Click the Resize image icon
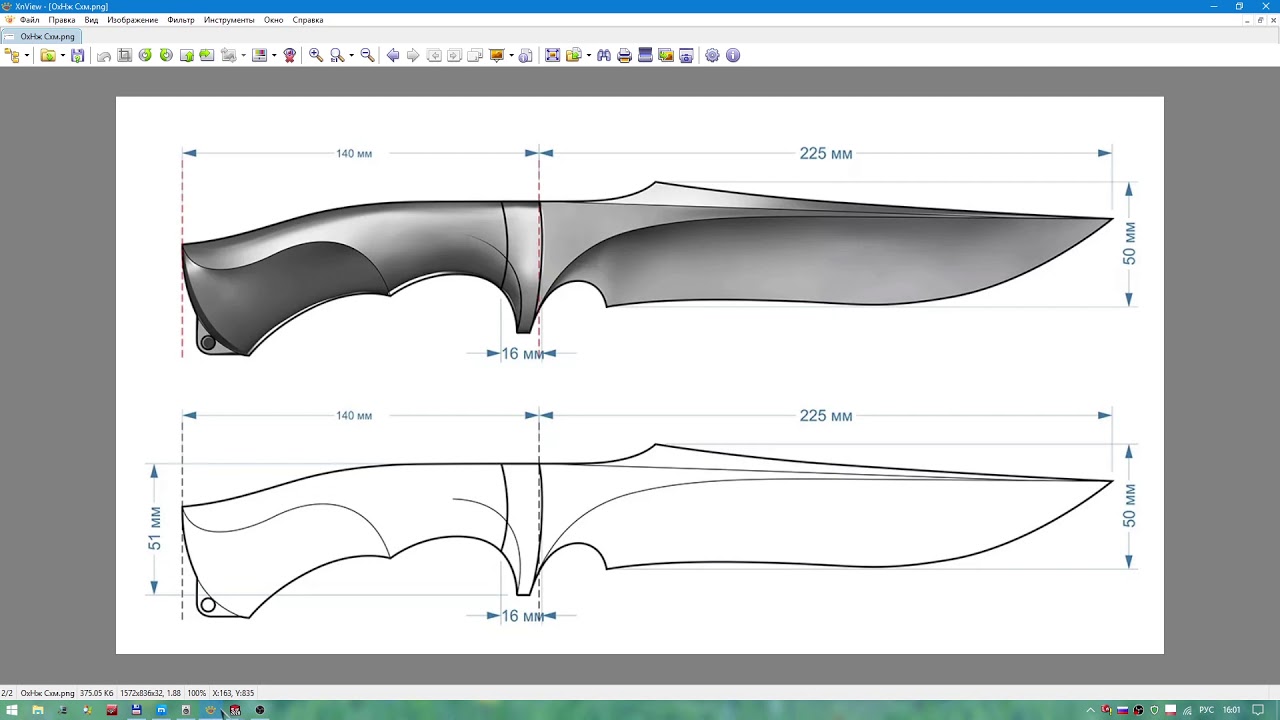 (228, 56)
